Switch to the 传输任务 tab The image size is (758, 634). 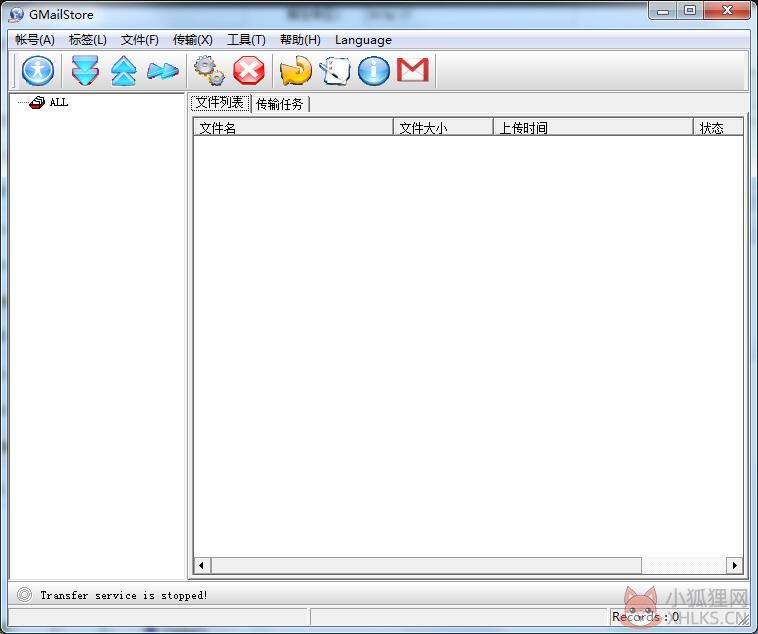(280, 104)
